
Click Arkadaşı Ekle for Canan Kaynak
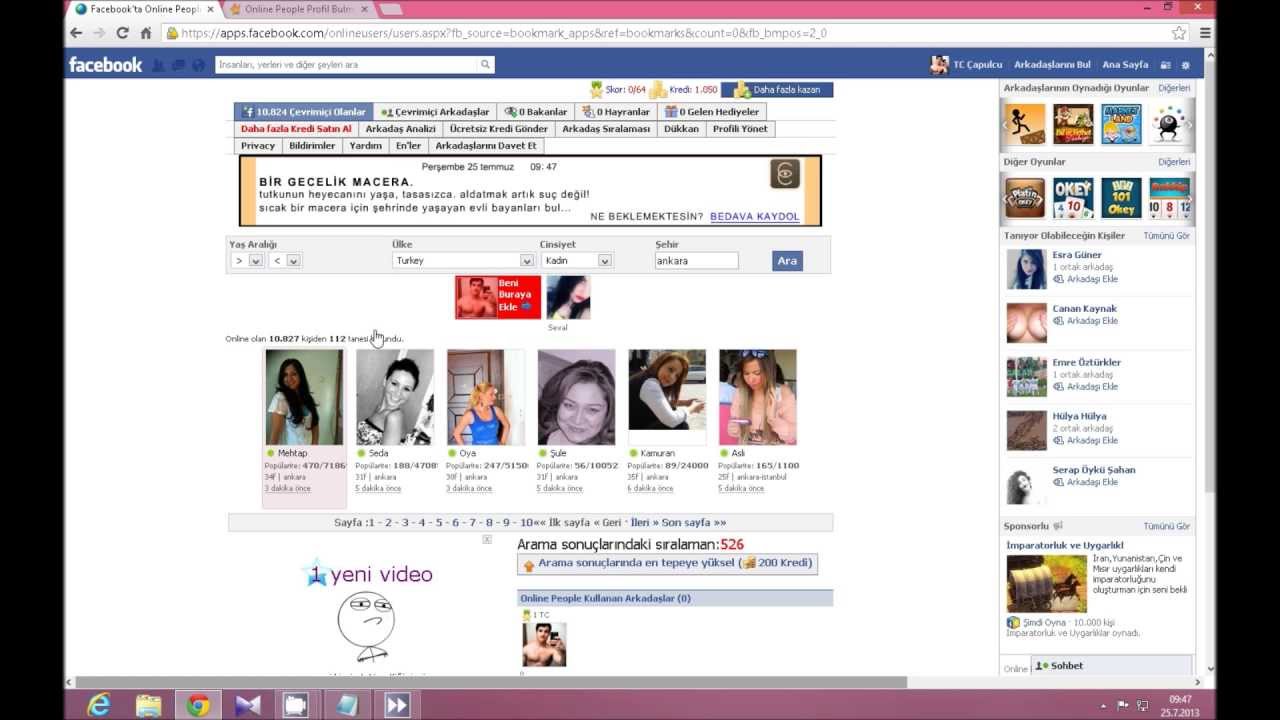[1084, 321]
